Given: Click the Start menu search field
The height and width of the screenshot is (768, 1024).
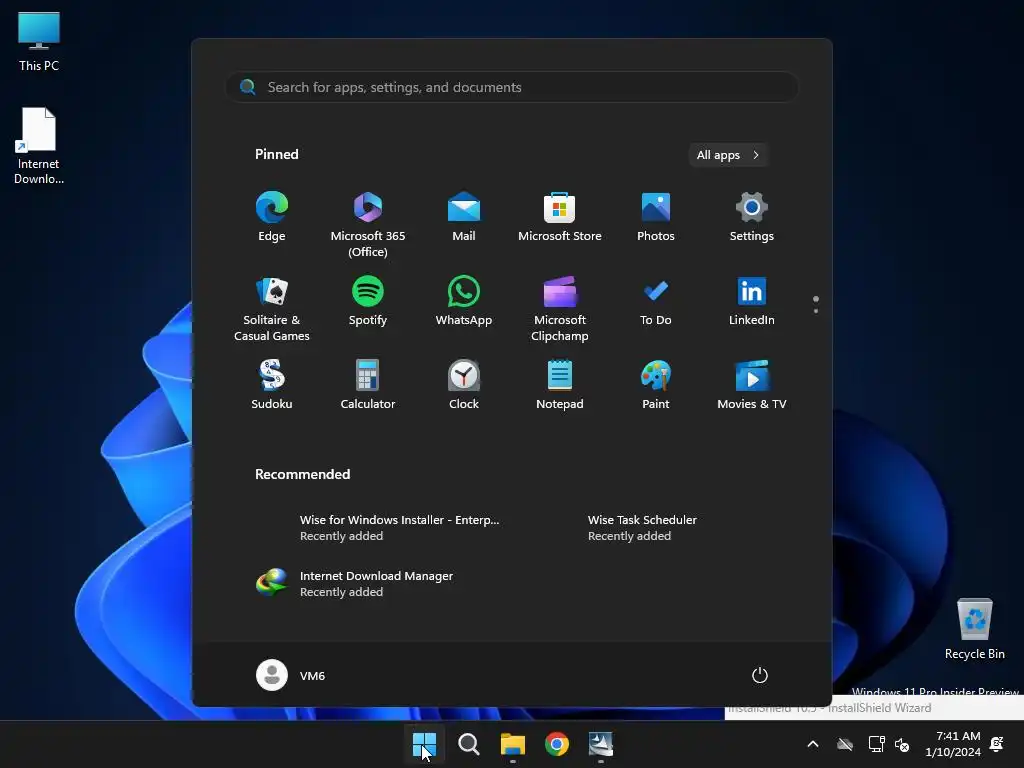Looking at the screenshot, I should pos(512,87).
